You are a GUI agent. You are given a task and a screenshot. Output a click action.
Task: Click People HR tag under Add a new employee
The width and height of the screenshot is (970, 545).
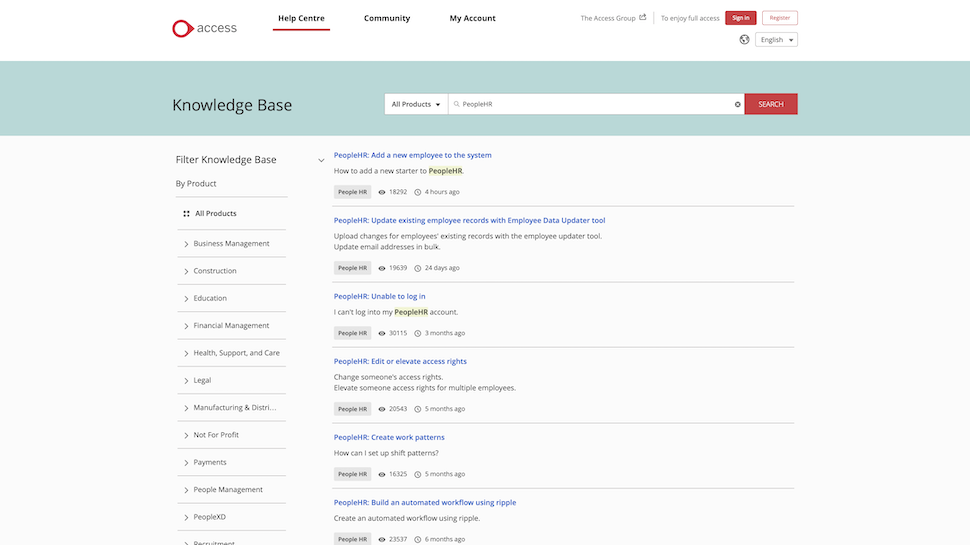[353, 192]
